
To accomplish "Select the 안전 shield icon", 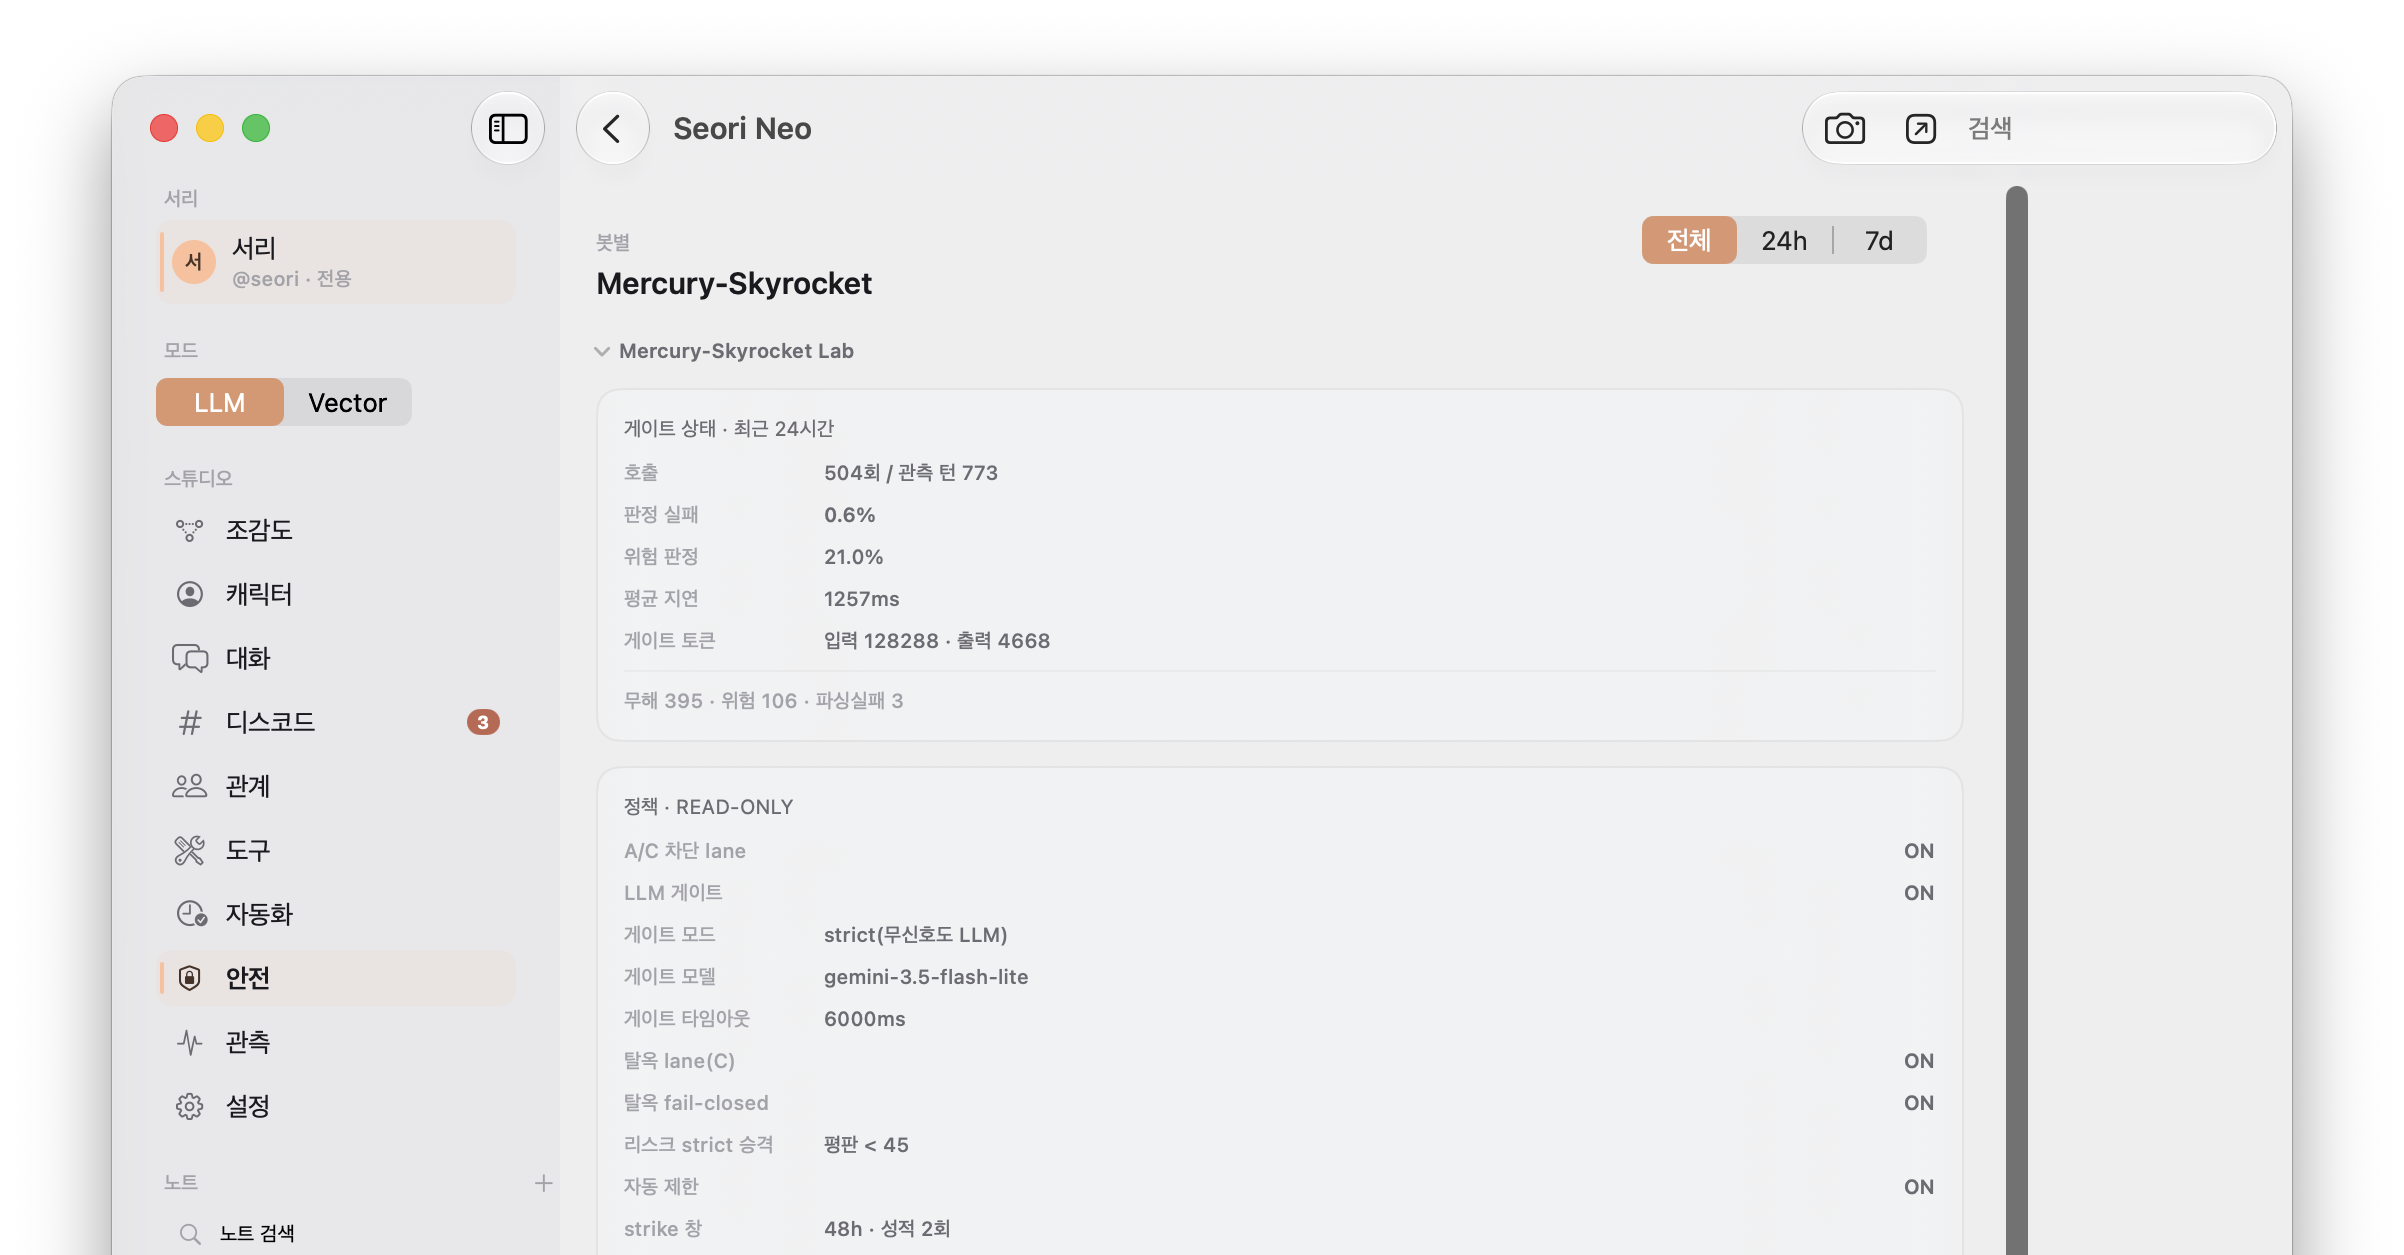I will [x=189, y=978].
